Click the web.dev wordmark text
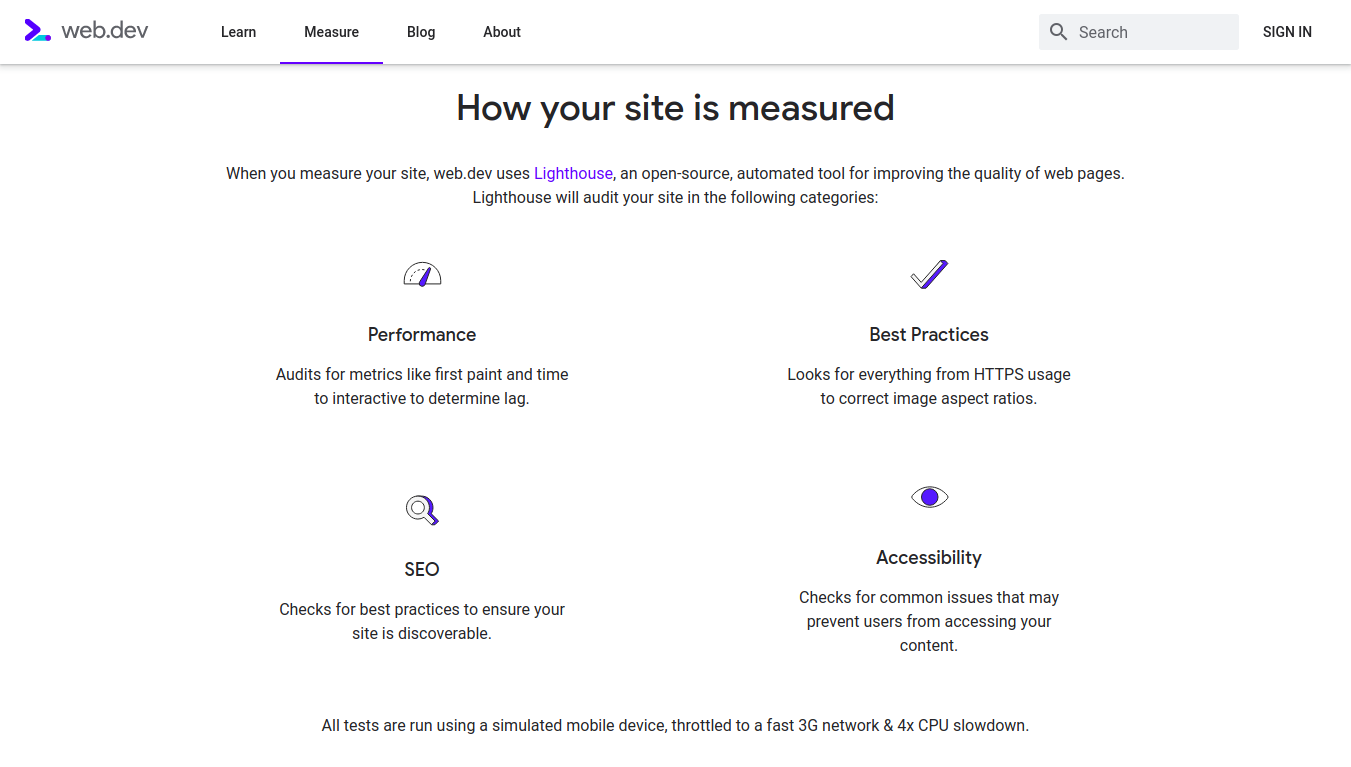 [105, 31]
